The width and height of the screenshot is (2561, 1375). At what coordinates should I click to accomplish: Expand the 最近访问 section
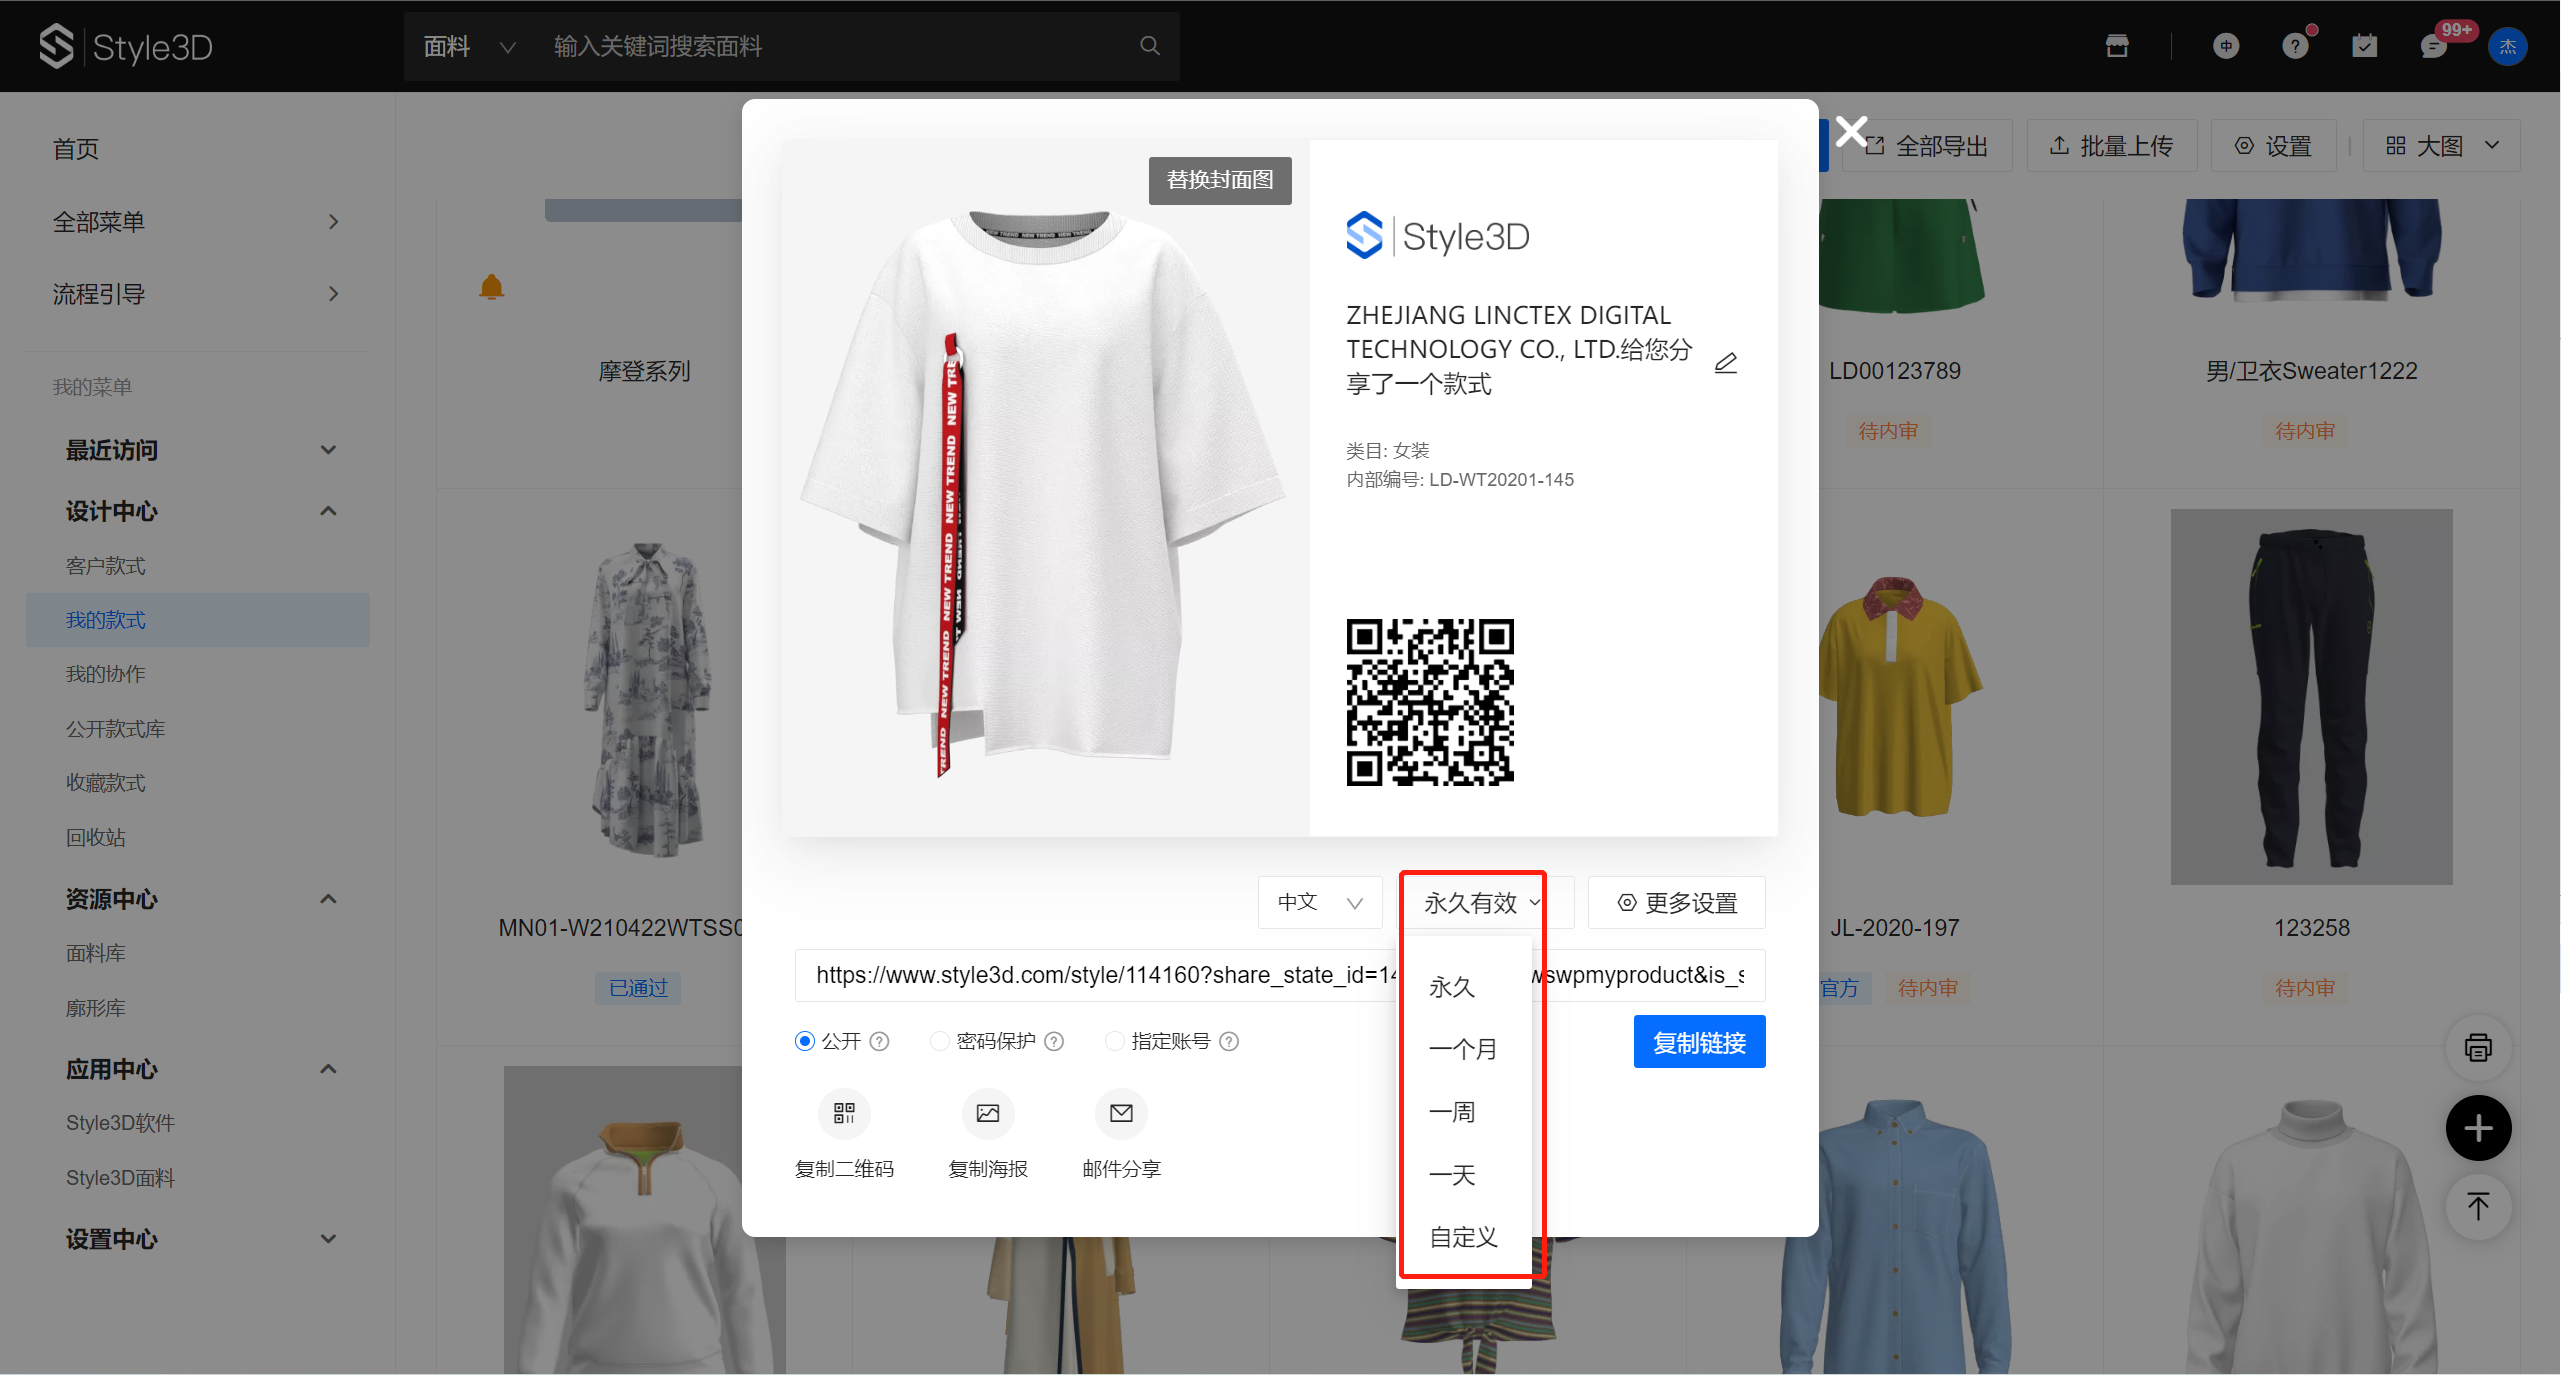[197, 450]
